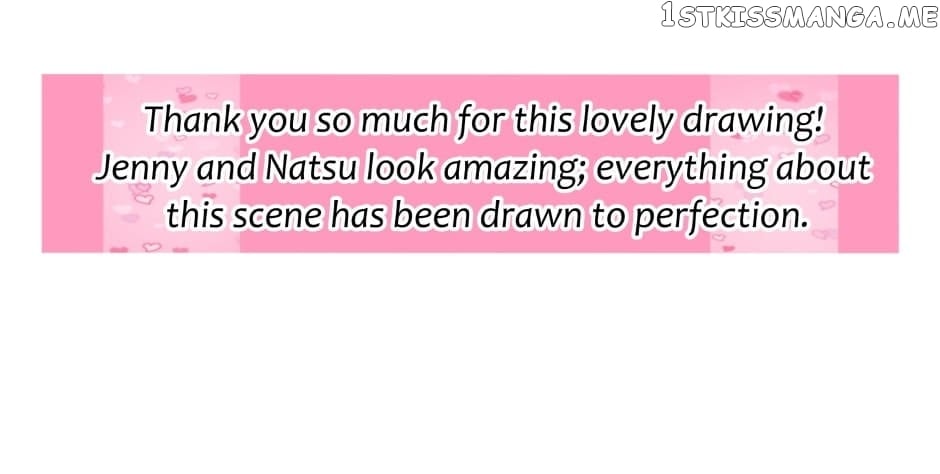
Task: Click the blank white area below the pink banner
Action: coord(470,360)
